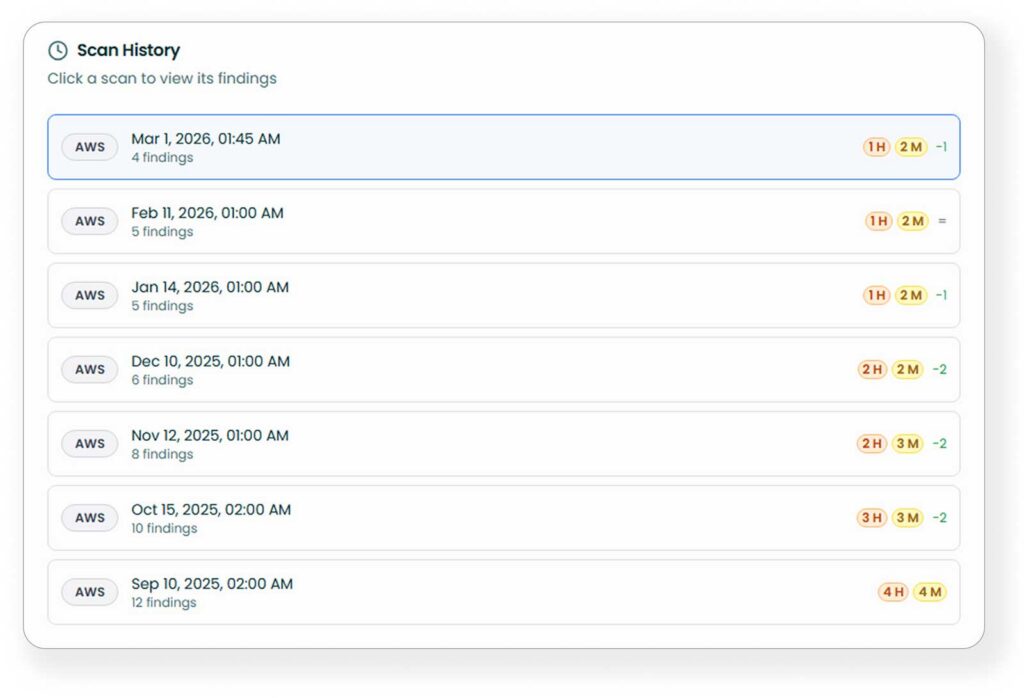Select the AWS icon on the Nov 12 scan
This screenshot has width=1024, height=698.
[x=89, y=443]
